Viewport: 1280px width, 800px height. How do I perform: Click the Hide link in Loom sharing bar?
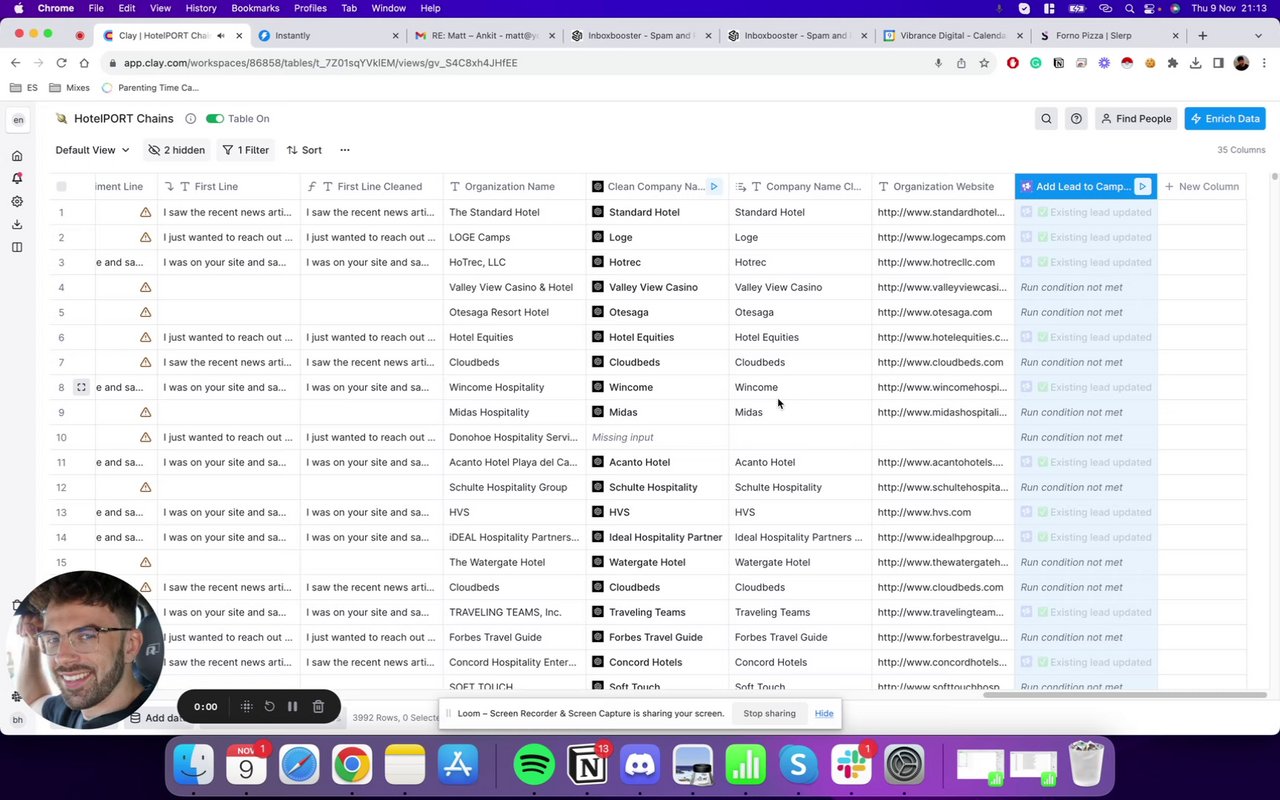tap(824, 713)
